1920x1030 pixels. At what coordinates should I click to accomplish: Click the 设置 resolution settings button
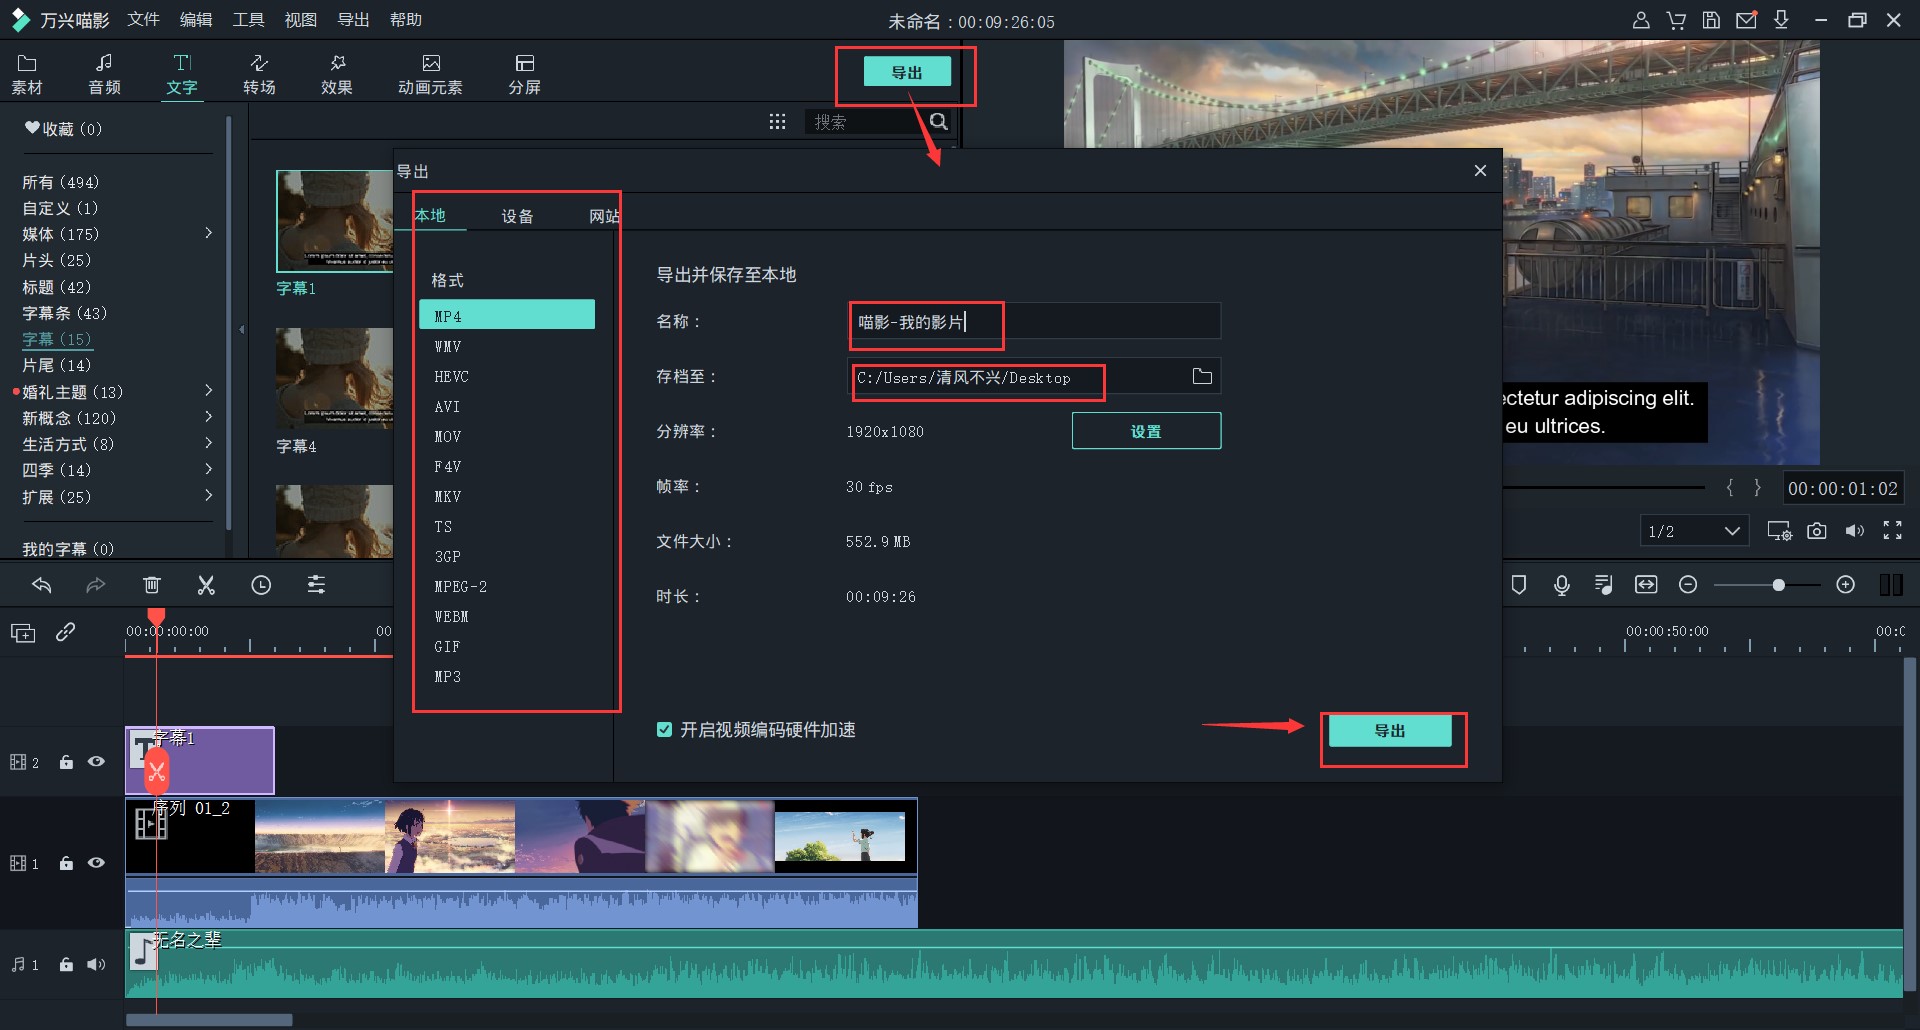(1146, 431)
